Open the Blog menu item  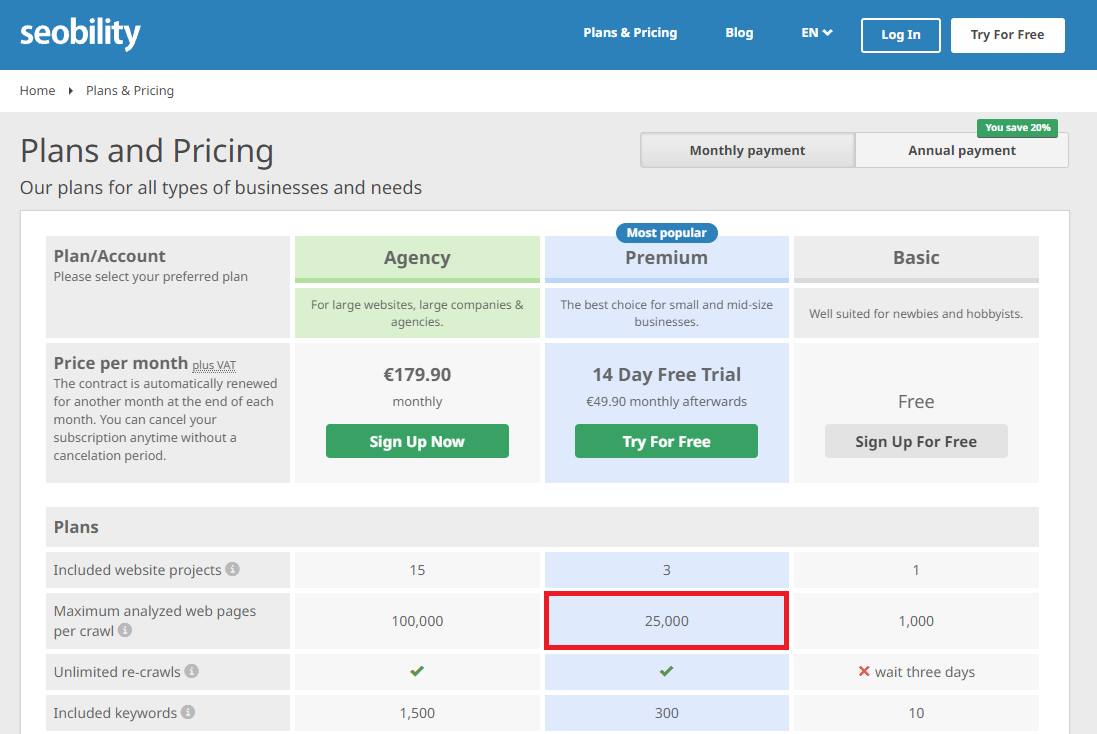[739, 32]
